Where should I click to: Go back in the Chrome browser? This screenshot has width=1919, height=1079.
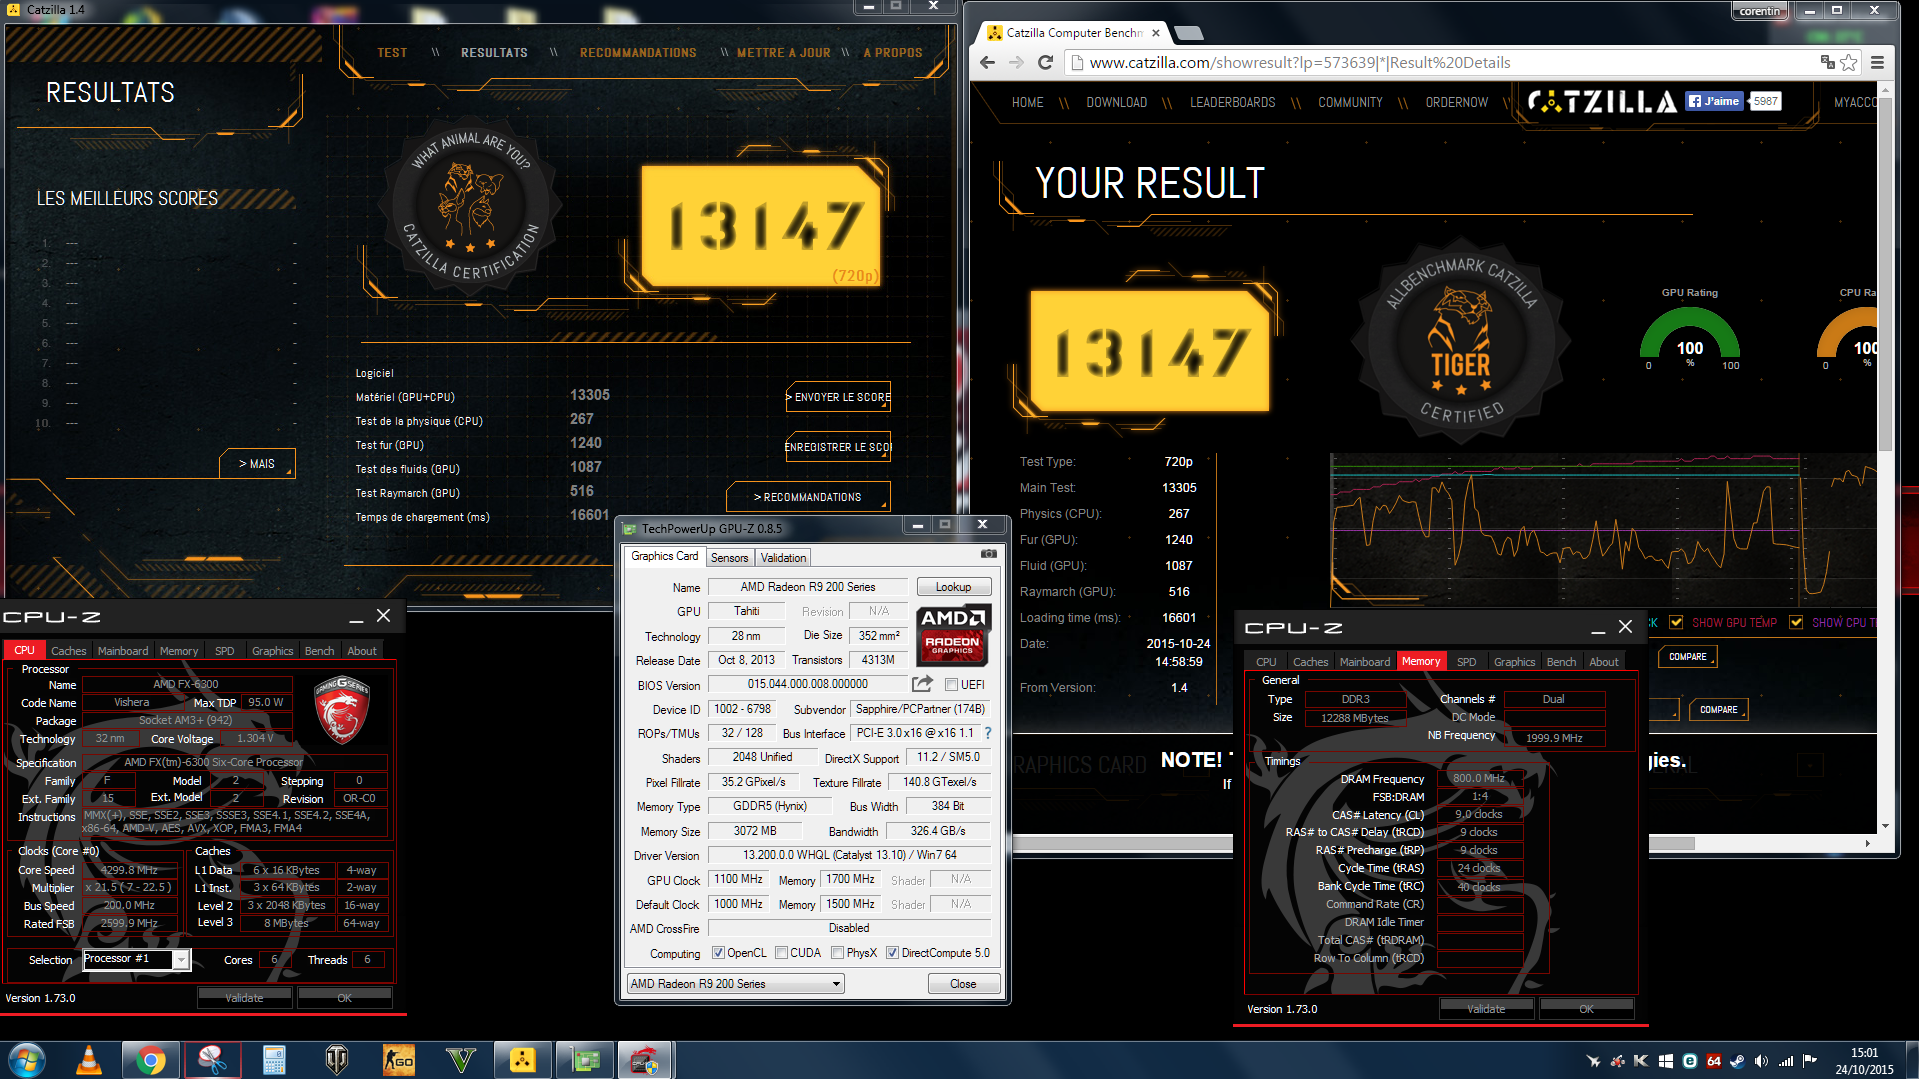(x=987, y=62)
